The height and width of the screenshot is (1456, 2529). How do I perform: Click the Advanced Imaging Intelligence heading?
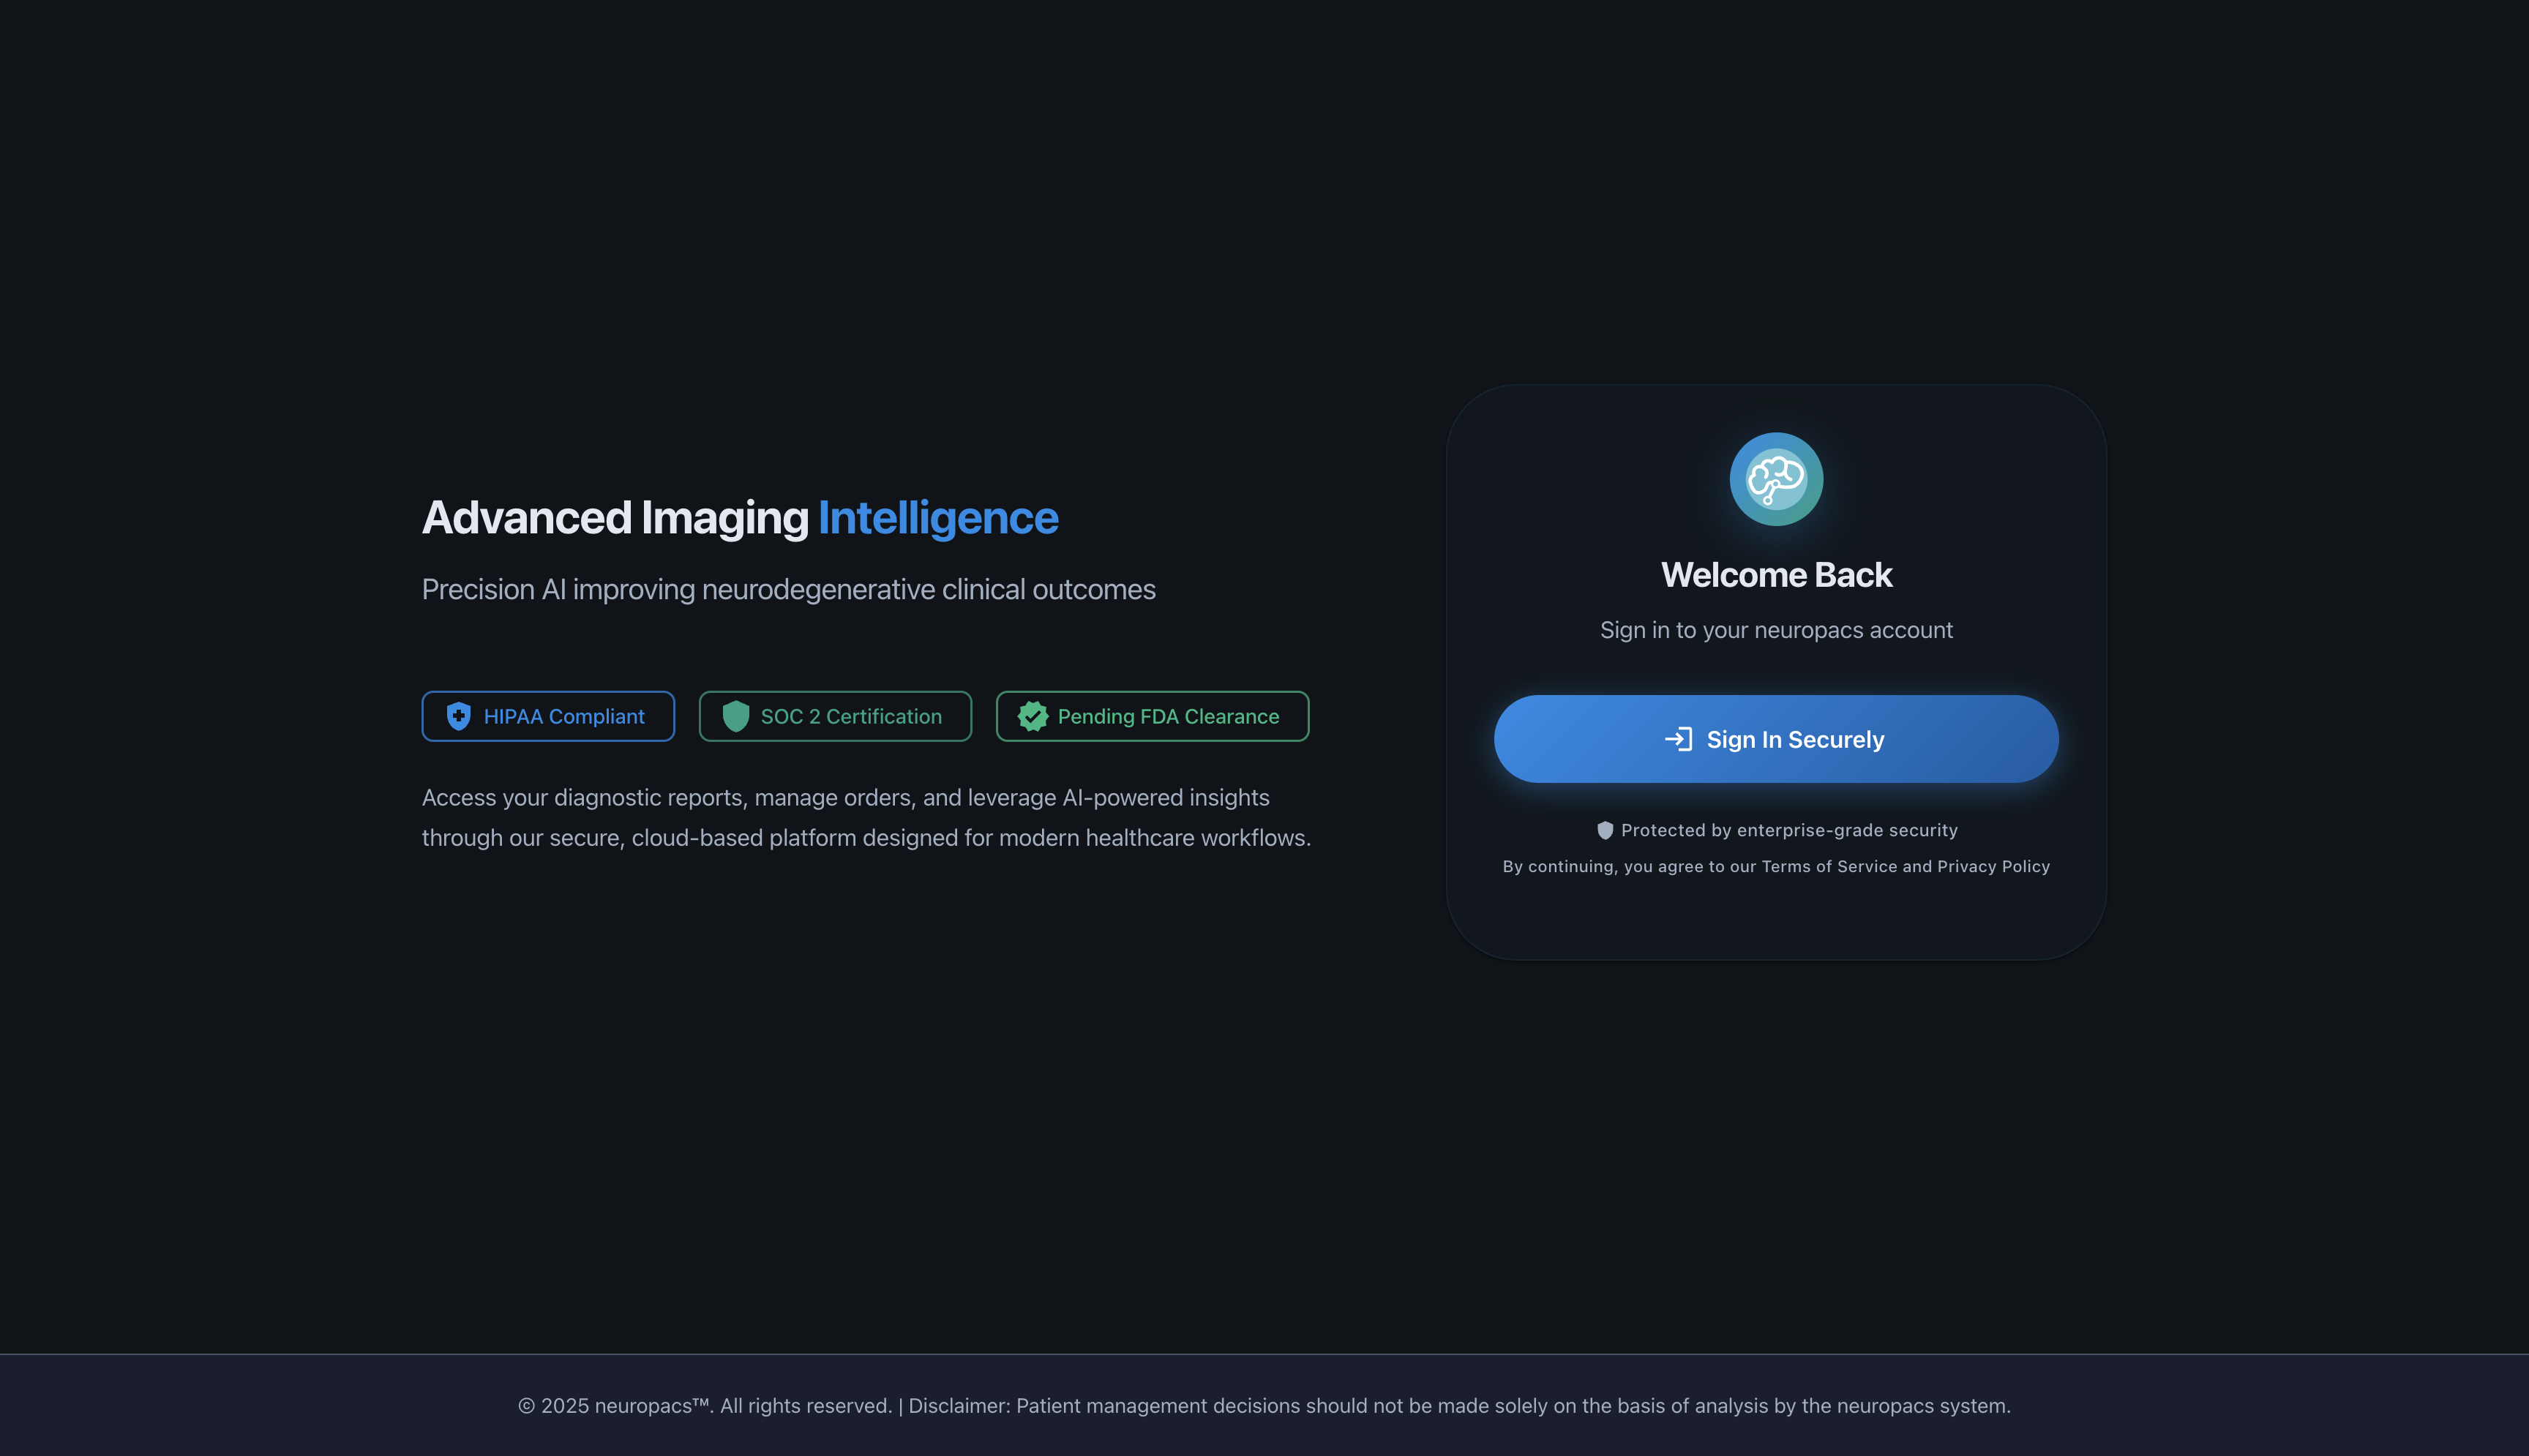[740, 517]
